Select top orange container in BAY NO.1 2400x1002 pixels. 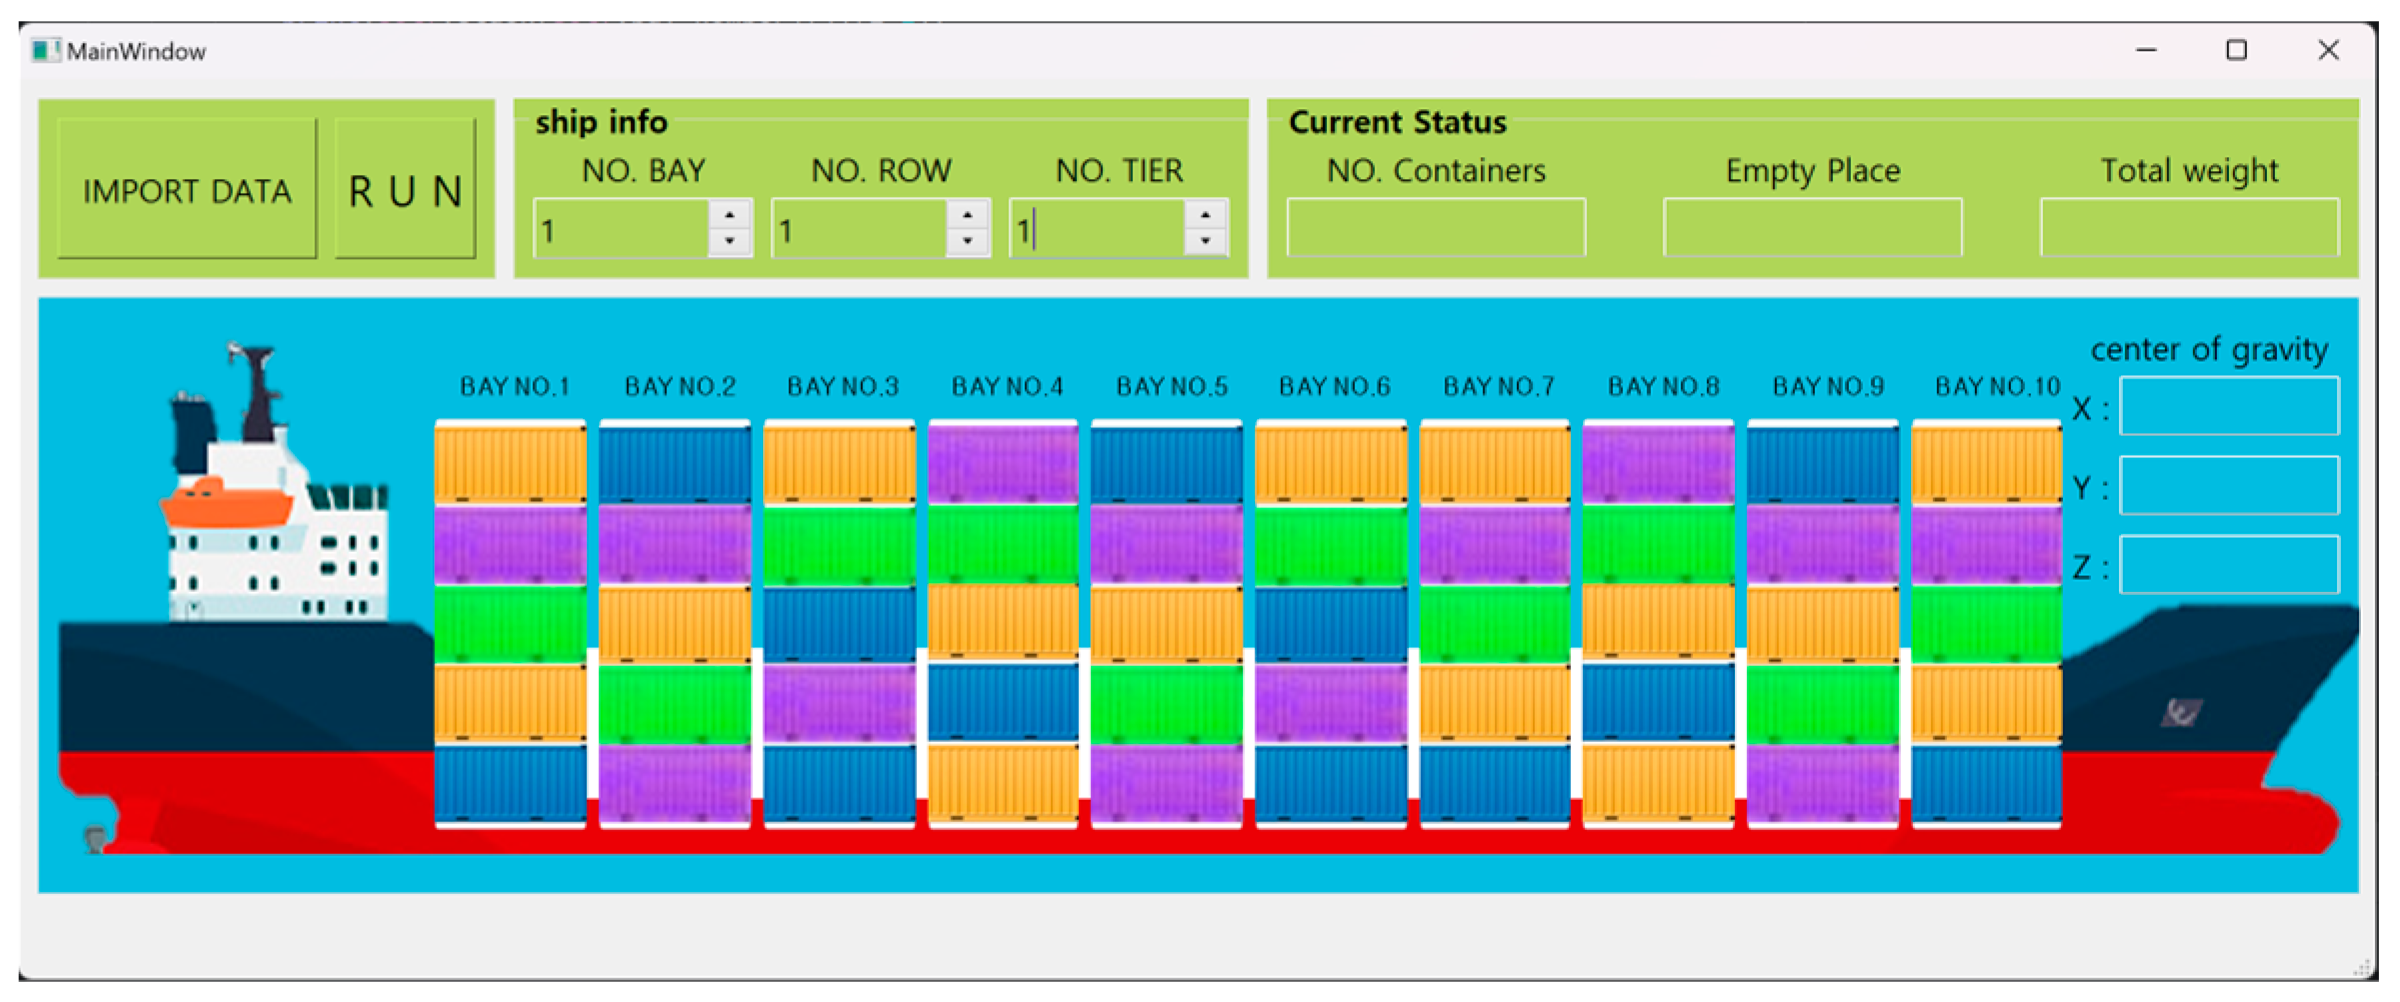[x=510, y=463]
